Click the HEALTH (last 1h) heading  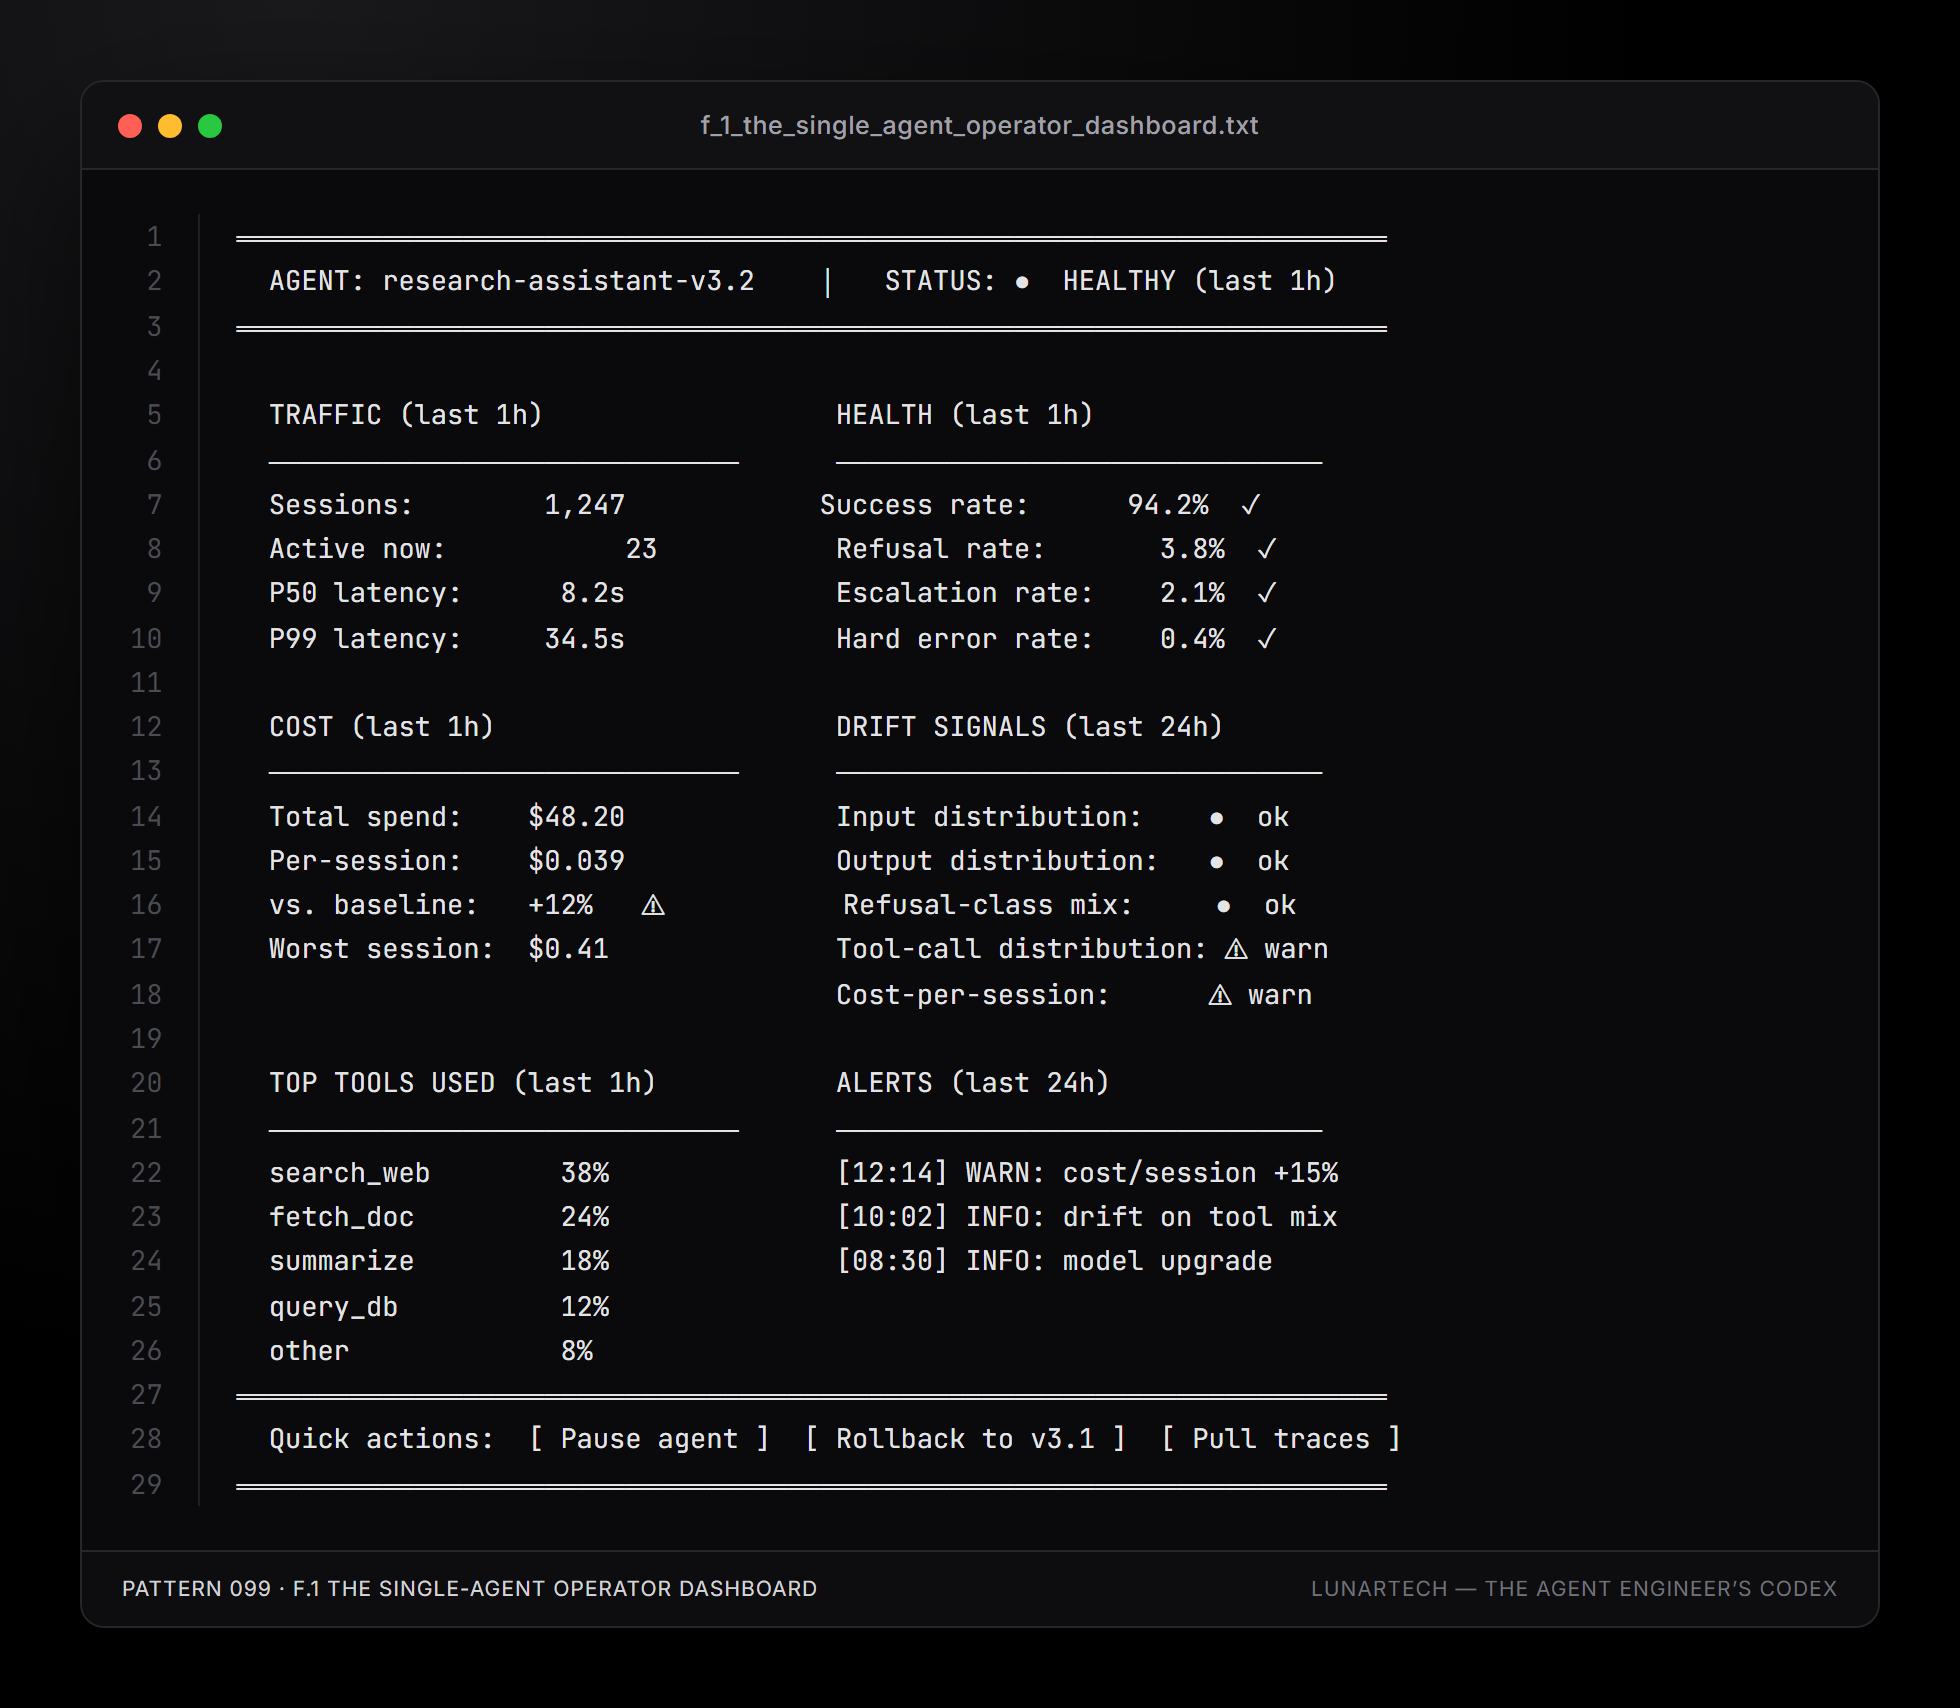pos(964,415)
